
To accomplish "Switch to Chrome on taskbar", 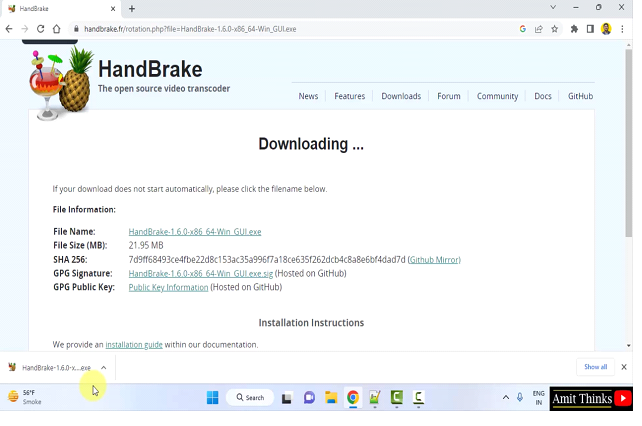I will pyautogui.click(x=353, y=397).
